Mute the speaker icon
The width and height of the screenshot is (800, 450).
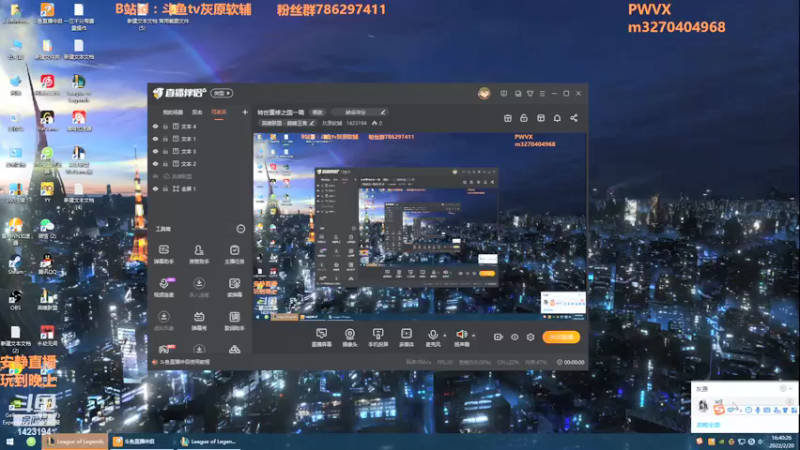461,334
